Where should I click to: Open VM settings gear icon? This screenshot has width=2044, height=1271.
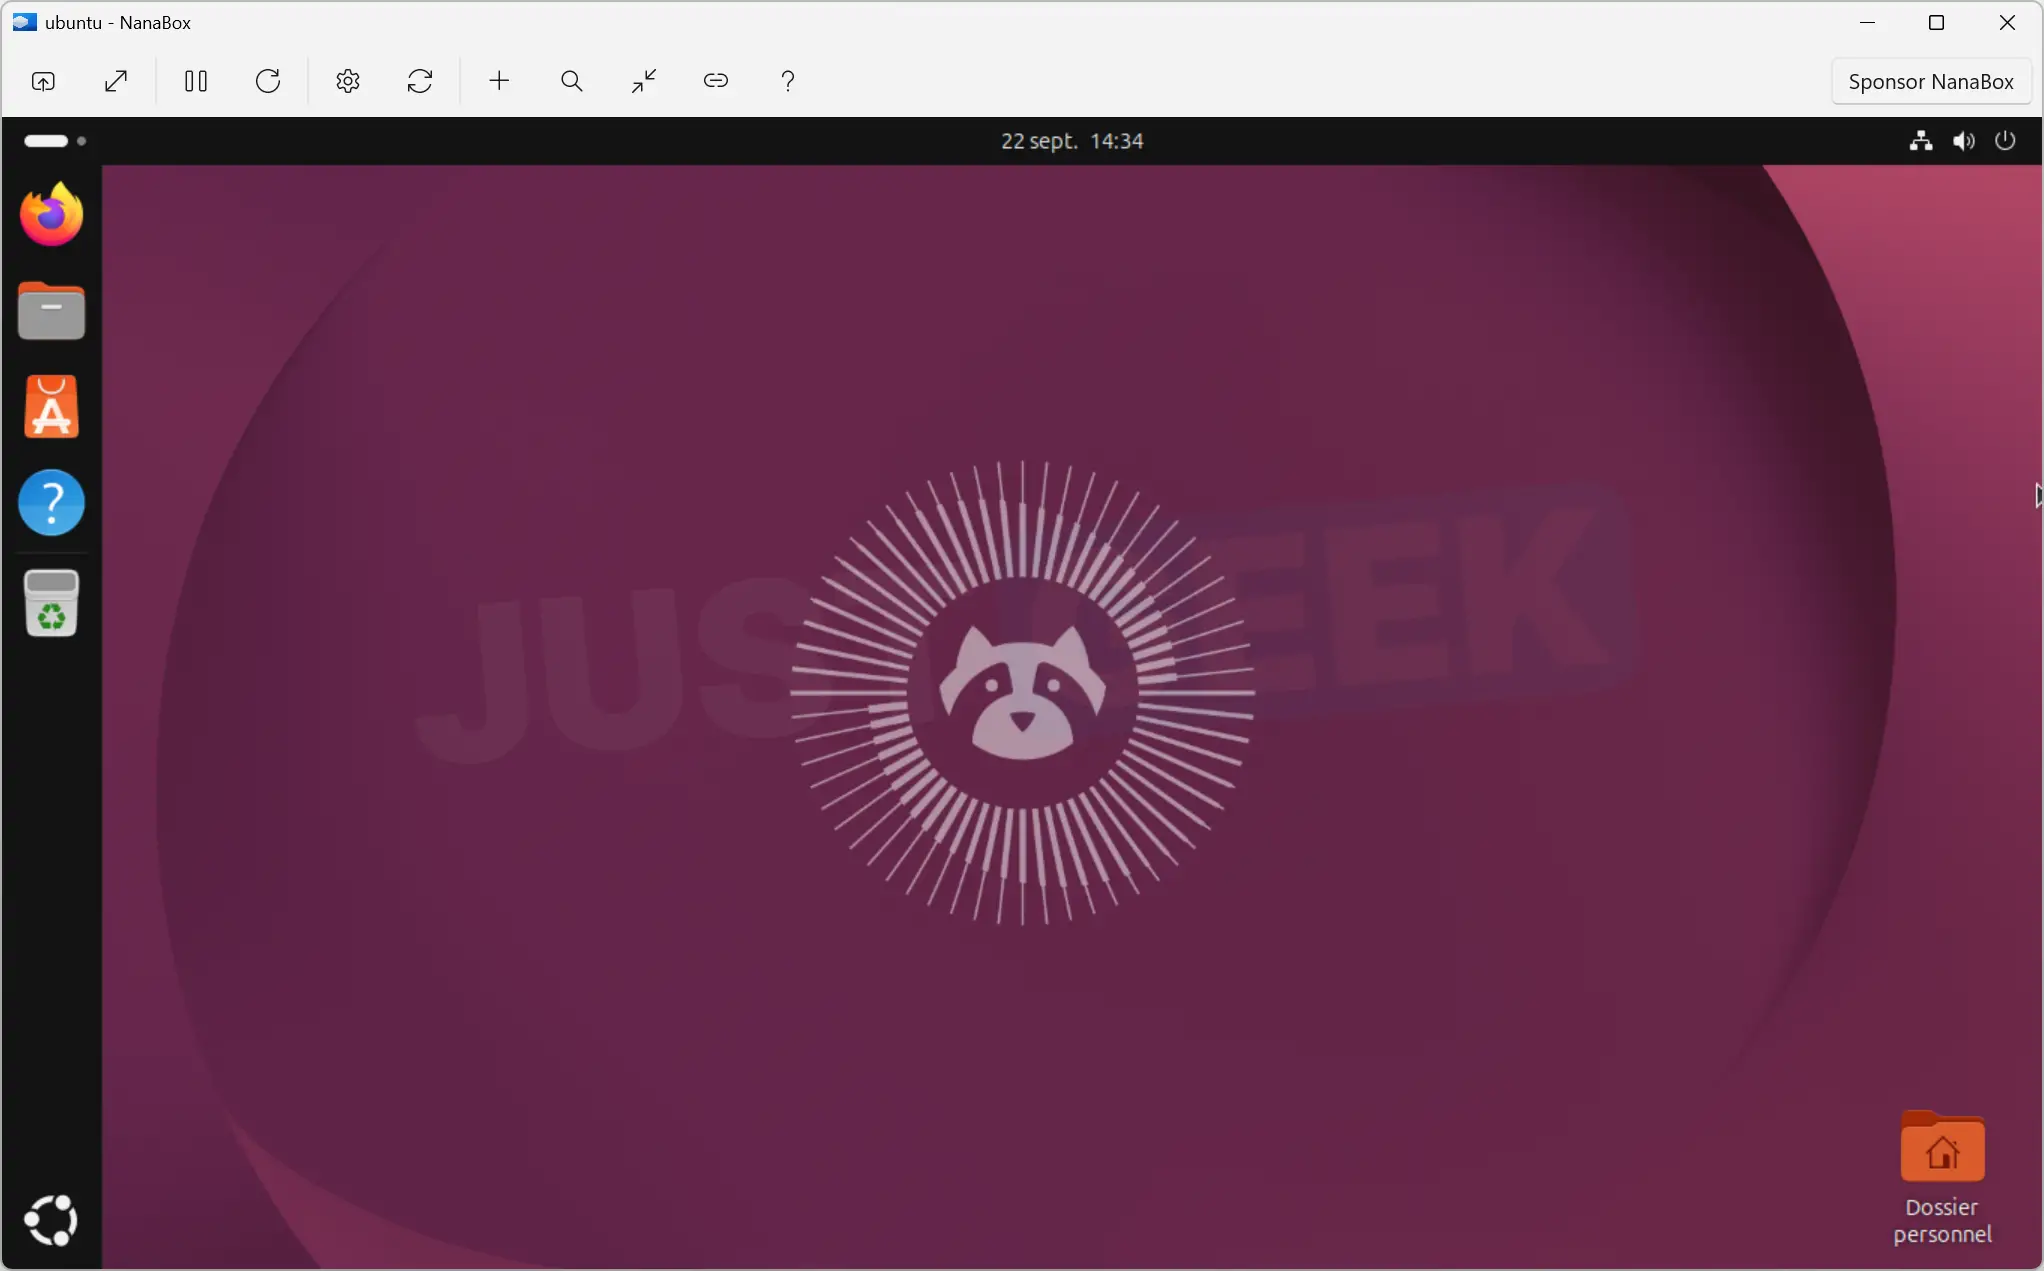click(x=348, y=81)
